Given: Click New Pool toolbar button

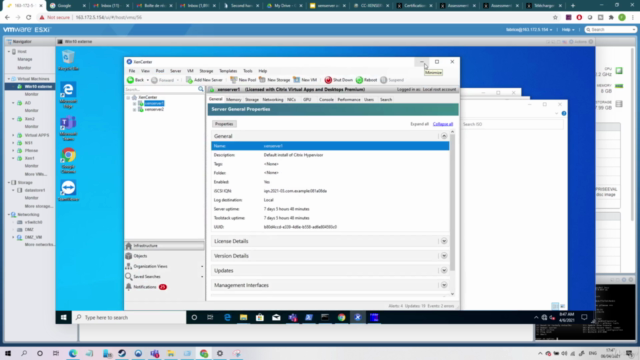Looking at the screenshot, I should (243, 80).
